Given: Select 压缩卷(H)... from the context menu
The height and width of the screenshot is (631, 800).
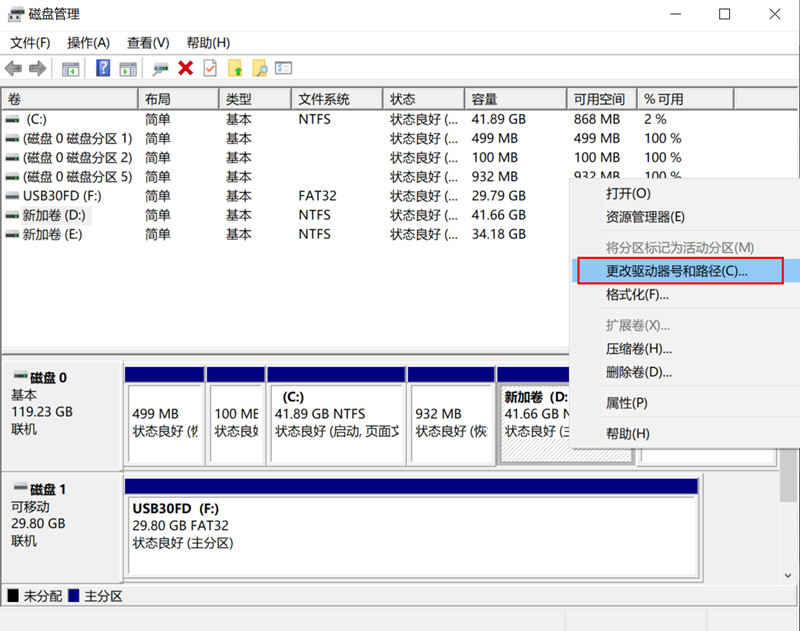Looking at the screenshot, I should 639,349.
